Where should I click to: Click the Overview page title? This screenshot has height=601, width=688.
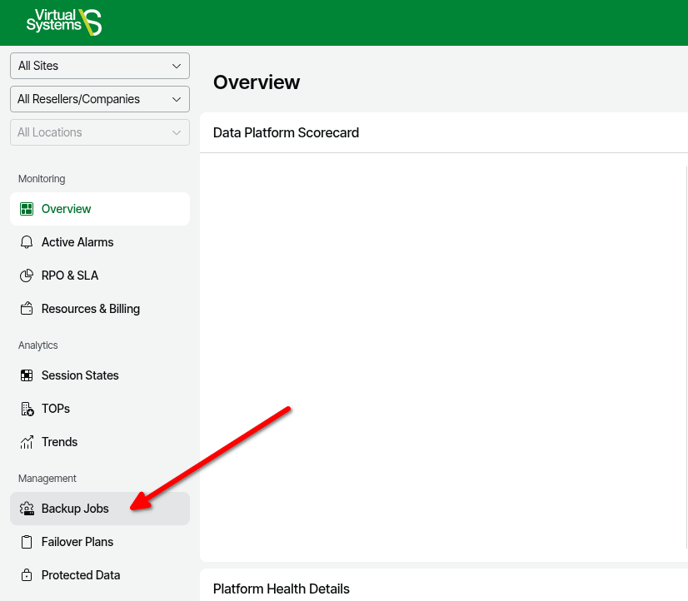256,82
